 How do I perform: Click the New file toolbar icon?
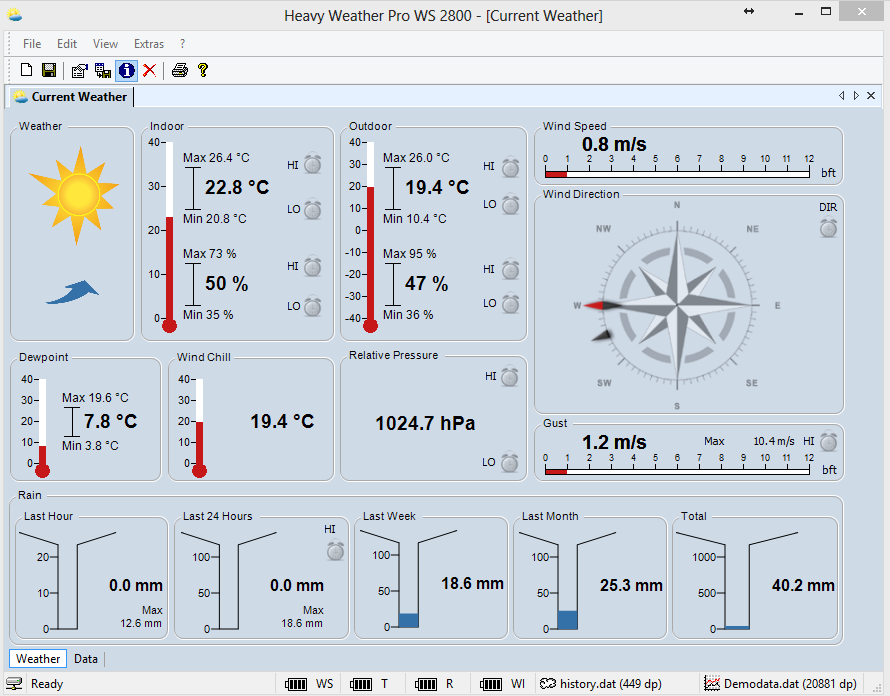pyautogui.click(x=26, y=70)
